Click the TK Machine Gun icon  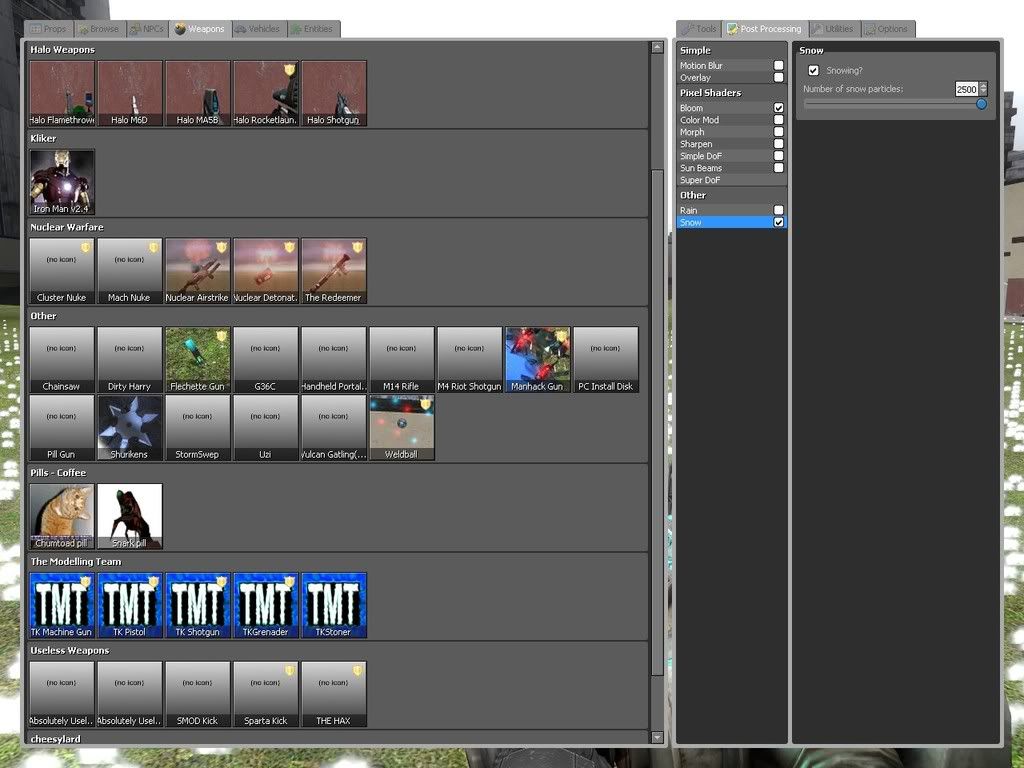(62, 604)
